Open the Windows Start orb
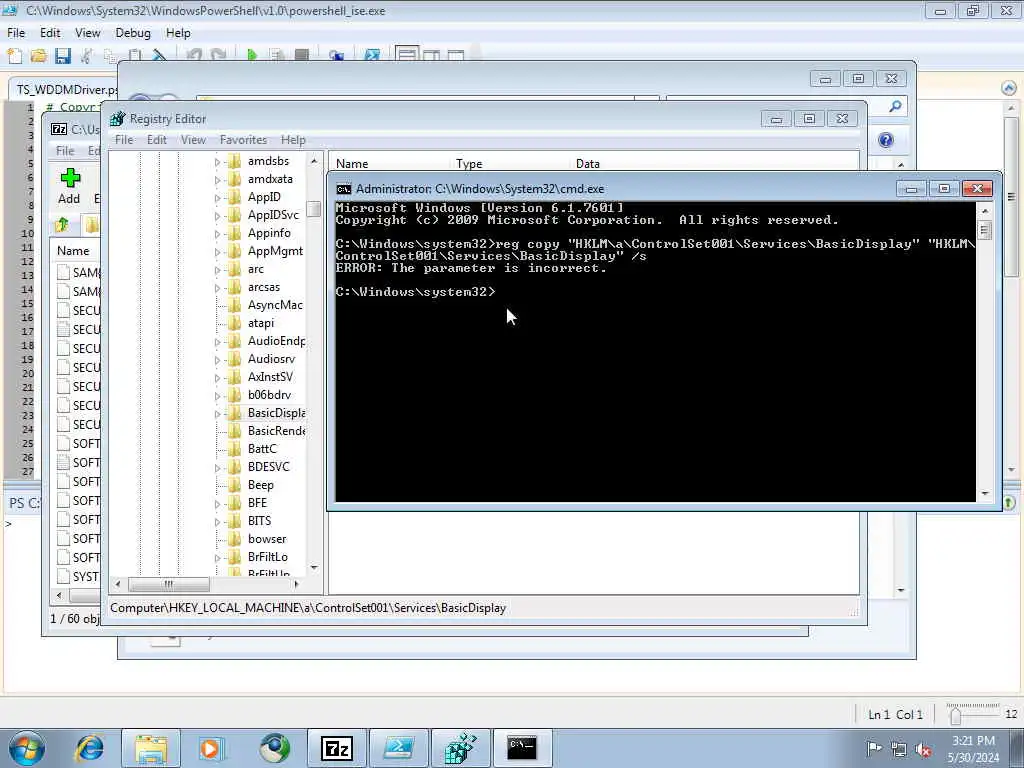 tap(27, 748)
